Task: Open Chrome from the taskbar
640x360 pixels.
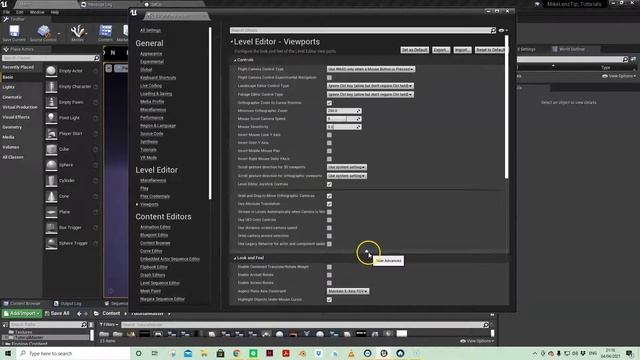Action: [237, 353]
